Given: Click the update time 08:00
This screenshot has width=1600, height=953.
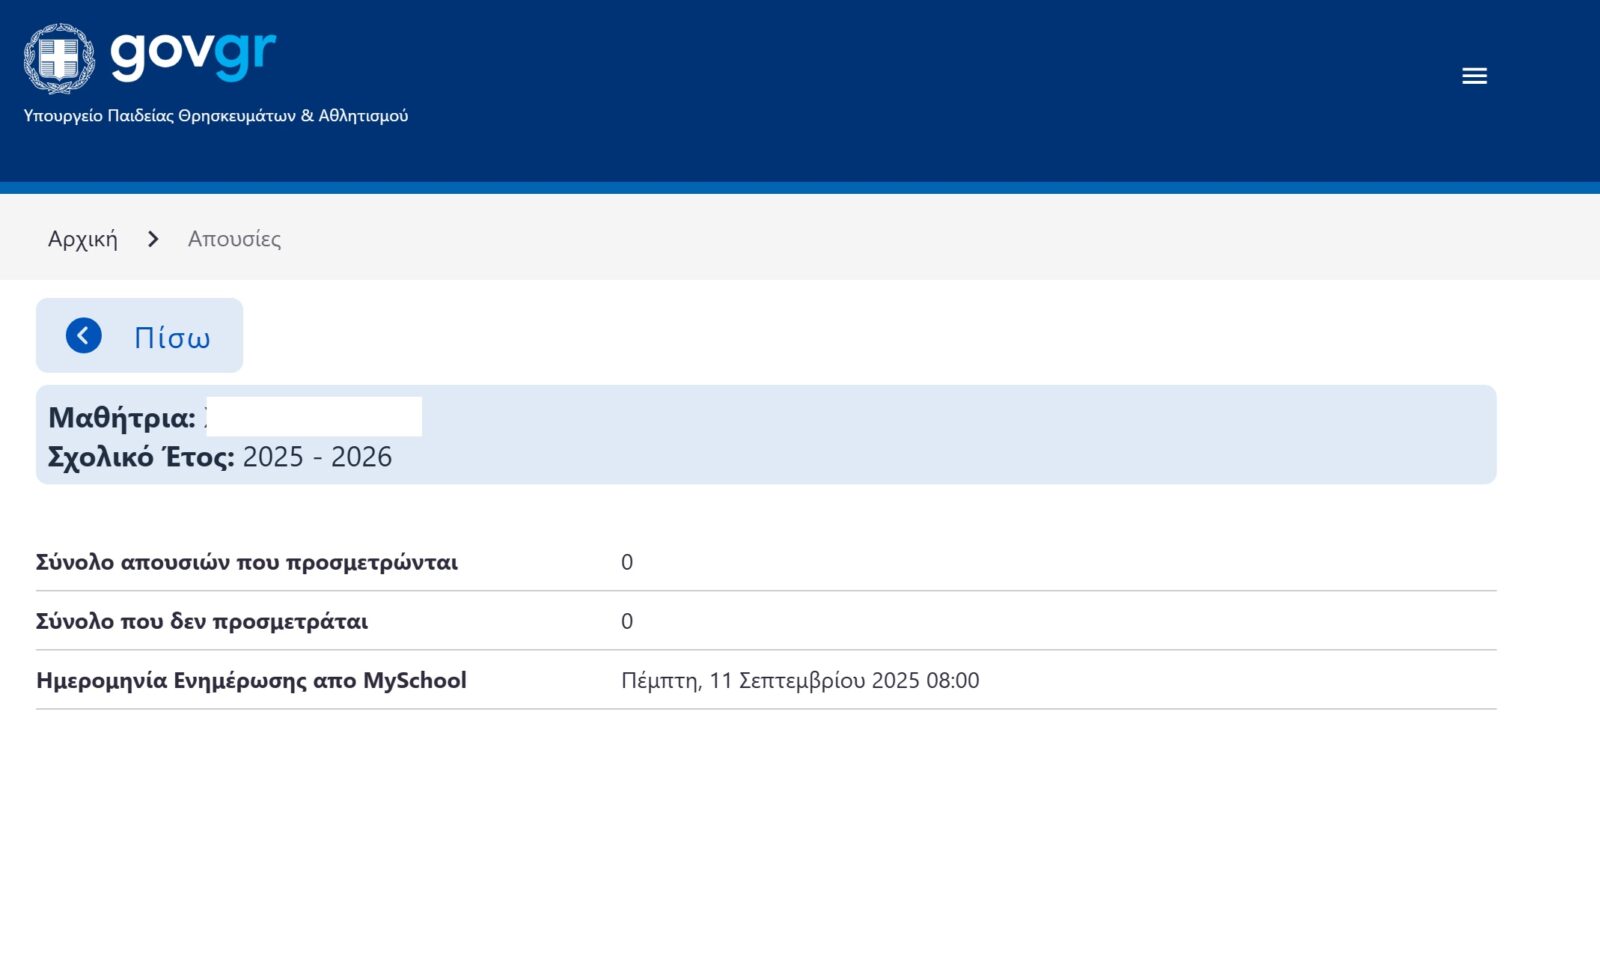Looking at the screenshot, I should (953, 680).
